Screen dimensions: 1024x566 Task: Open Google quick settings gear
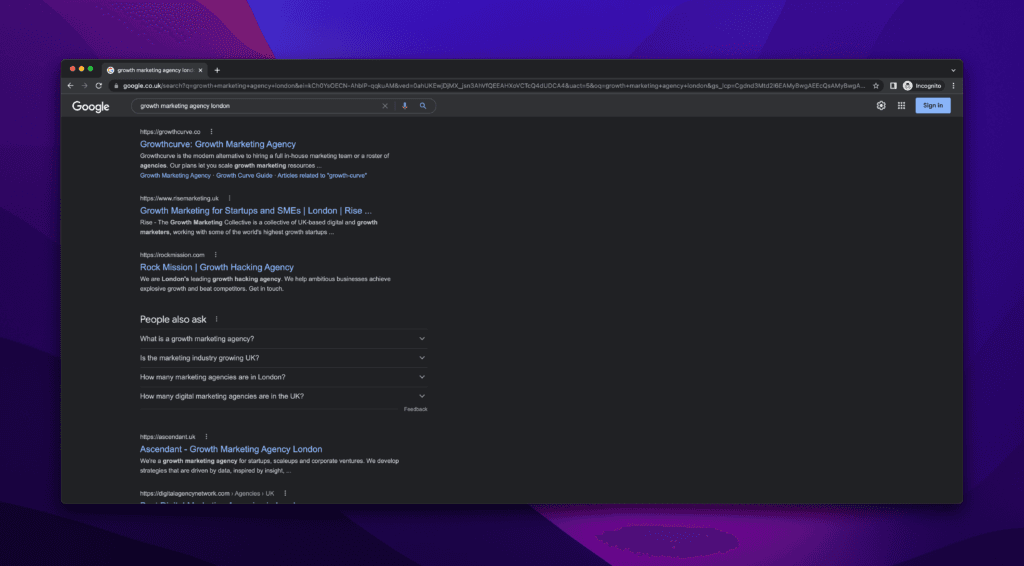881,105
